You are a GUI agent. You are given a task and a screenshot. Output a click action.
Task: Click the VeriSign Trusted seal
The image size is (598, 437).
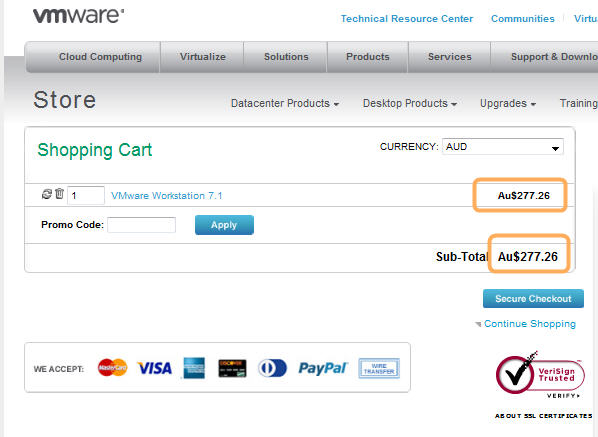(540, 374)
